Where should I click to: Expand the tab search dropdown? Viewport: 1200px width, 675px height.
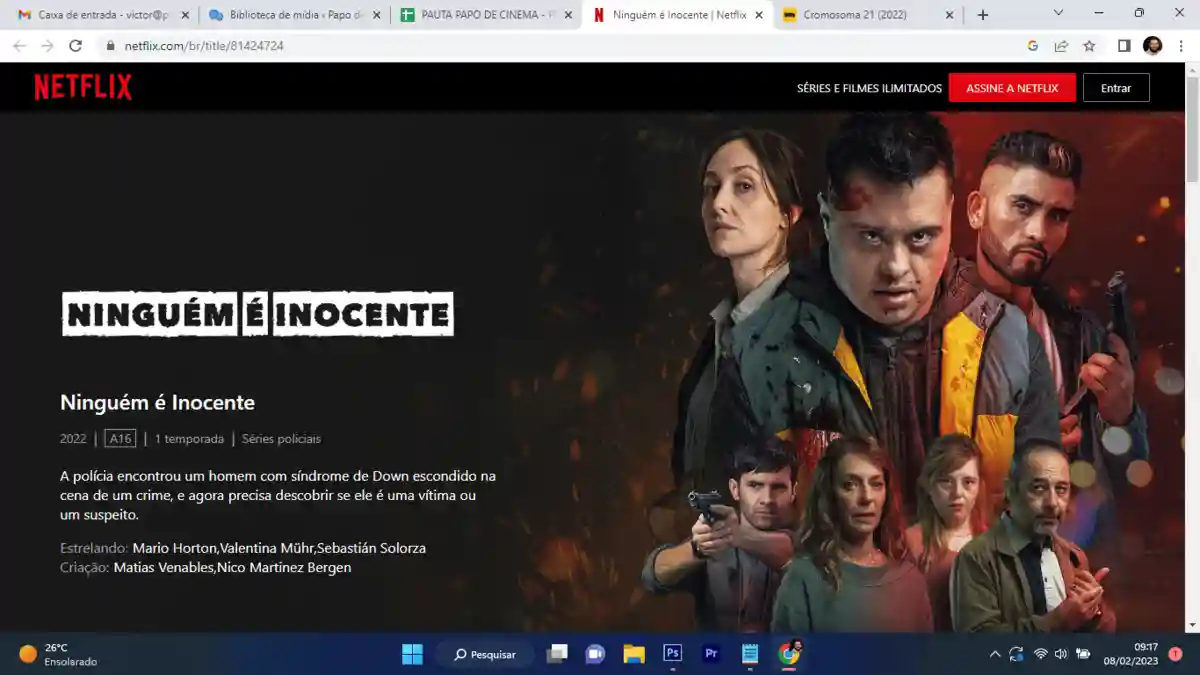pyautogui.click(x=1060, y=13)
